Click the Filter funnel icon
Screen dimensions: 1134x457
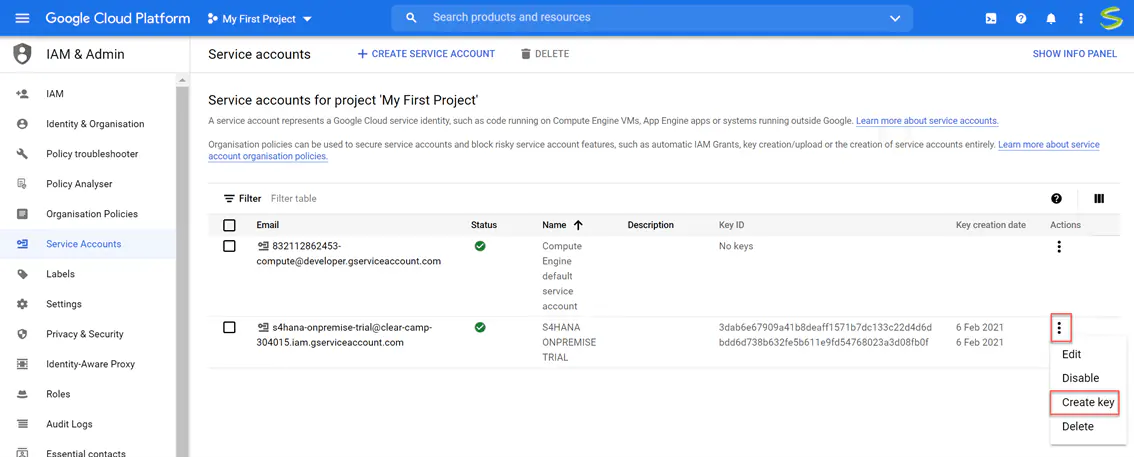[229, 198]
